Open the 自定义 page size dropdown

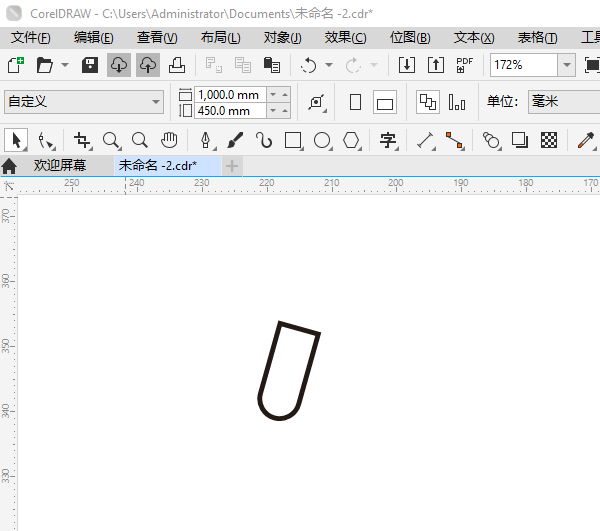coord(84,102)
